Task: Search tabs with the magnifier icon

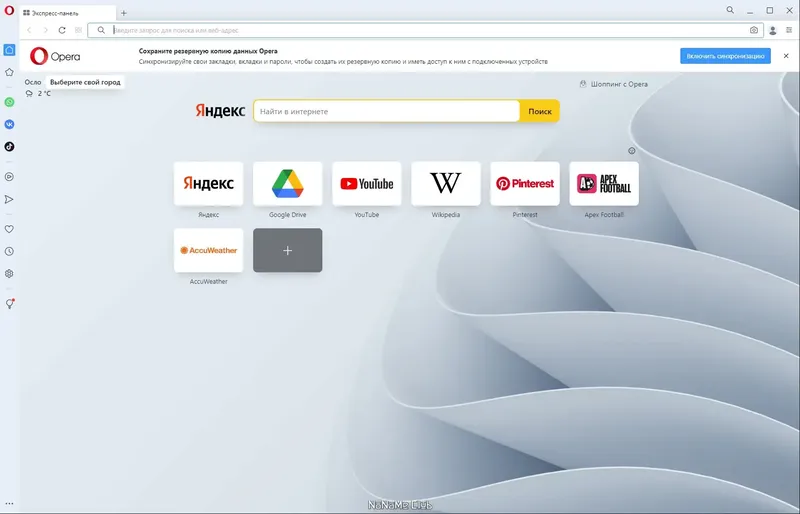Action: [730, 10]
